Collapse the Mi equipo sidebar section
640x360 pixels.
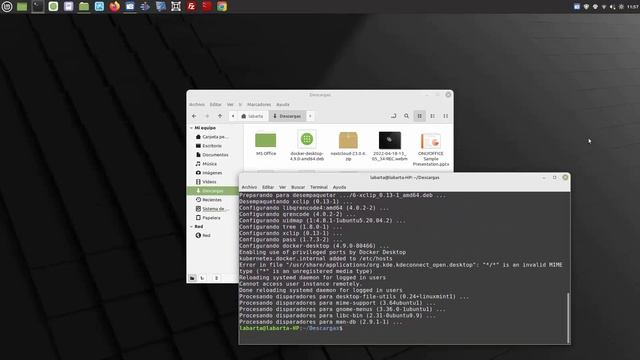coord(191,128)
